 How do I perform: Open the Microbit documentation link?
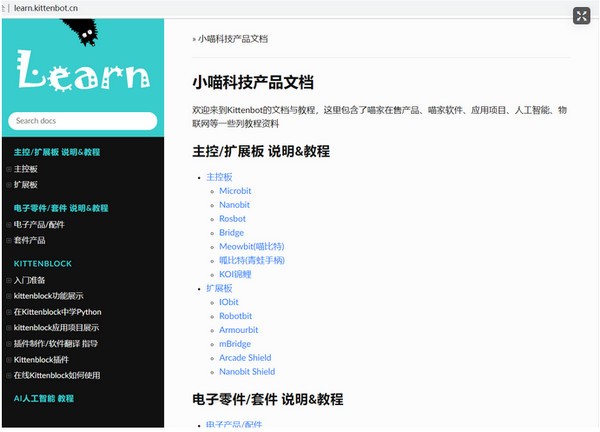coord(235,190)
